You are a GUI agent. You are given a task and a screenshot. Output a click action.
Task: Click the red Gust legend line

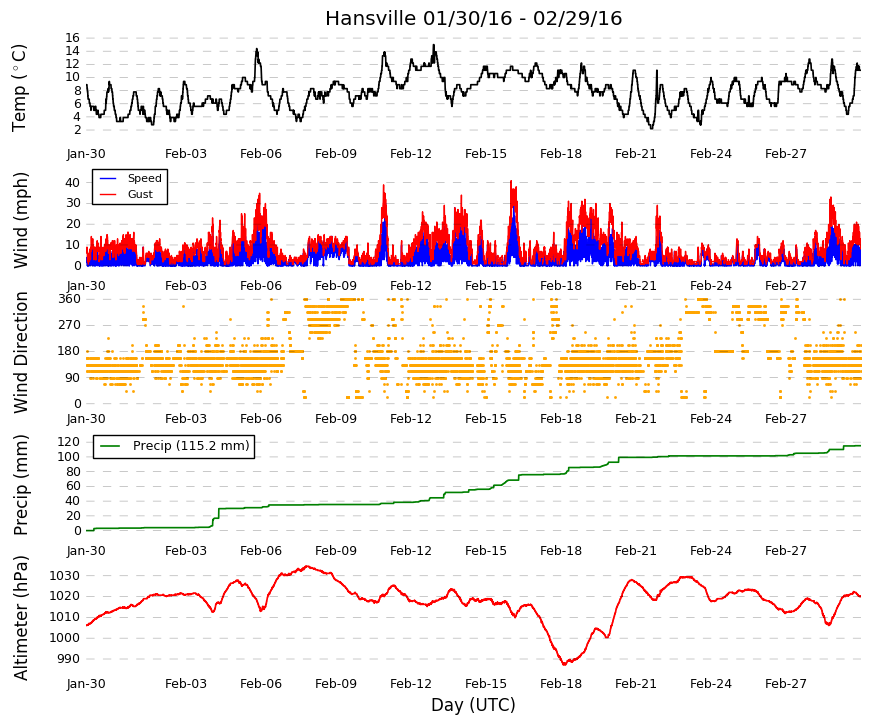click(108, 194)
